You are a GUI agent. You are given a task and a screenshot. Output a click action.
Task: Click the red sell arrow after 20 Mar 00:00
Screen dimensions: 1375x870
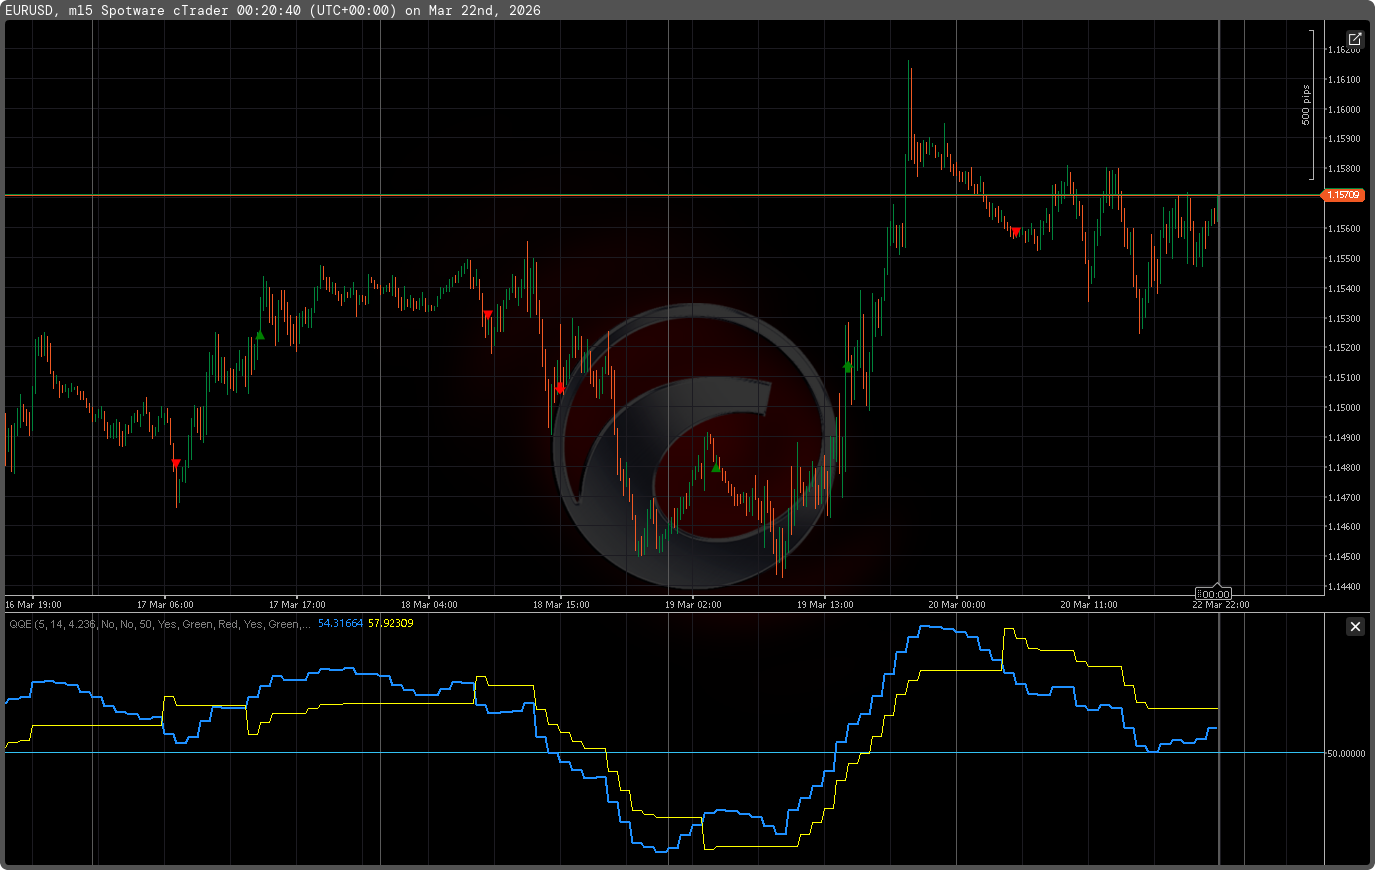[1015, 232]
